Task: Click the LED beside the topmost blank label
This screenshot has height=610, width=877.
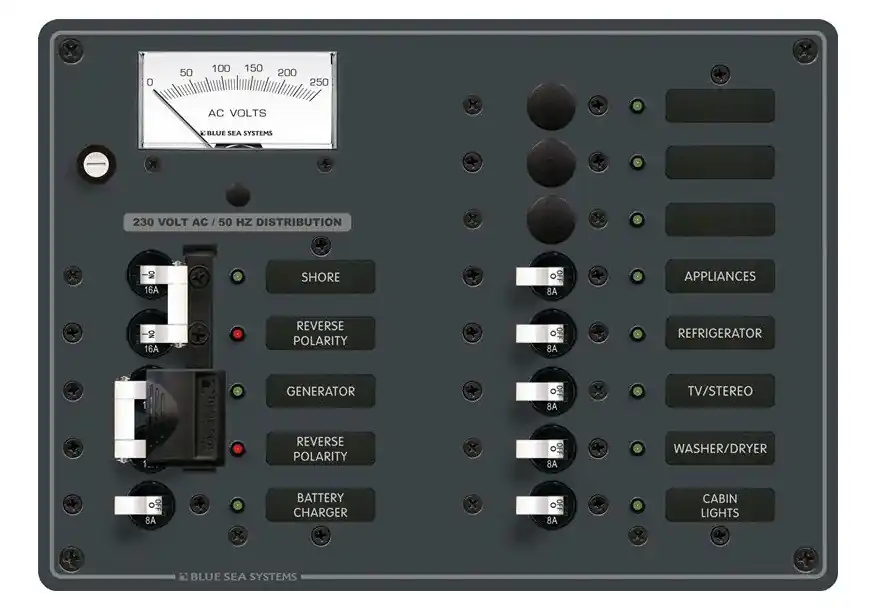Action: click(x=637, y=106)
